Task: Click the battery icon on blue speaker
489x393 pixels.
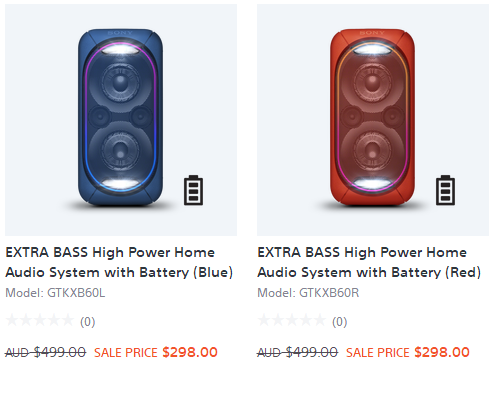Action: point(193,190)
